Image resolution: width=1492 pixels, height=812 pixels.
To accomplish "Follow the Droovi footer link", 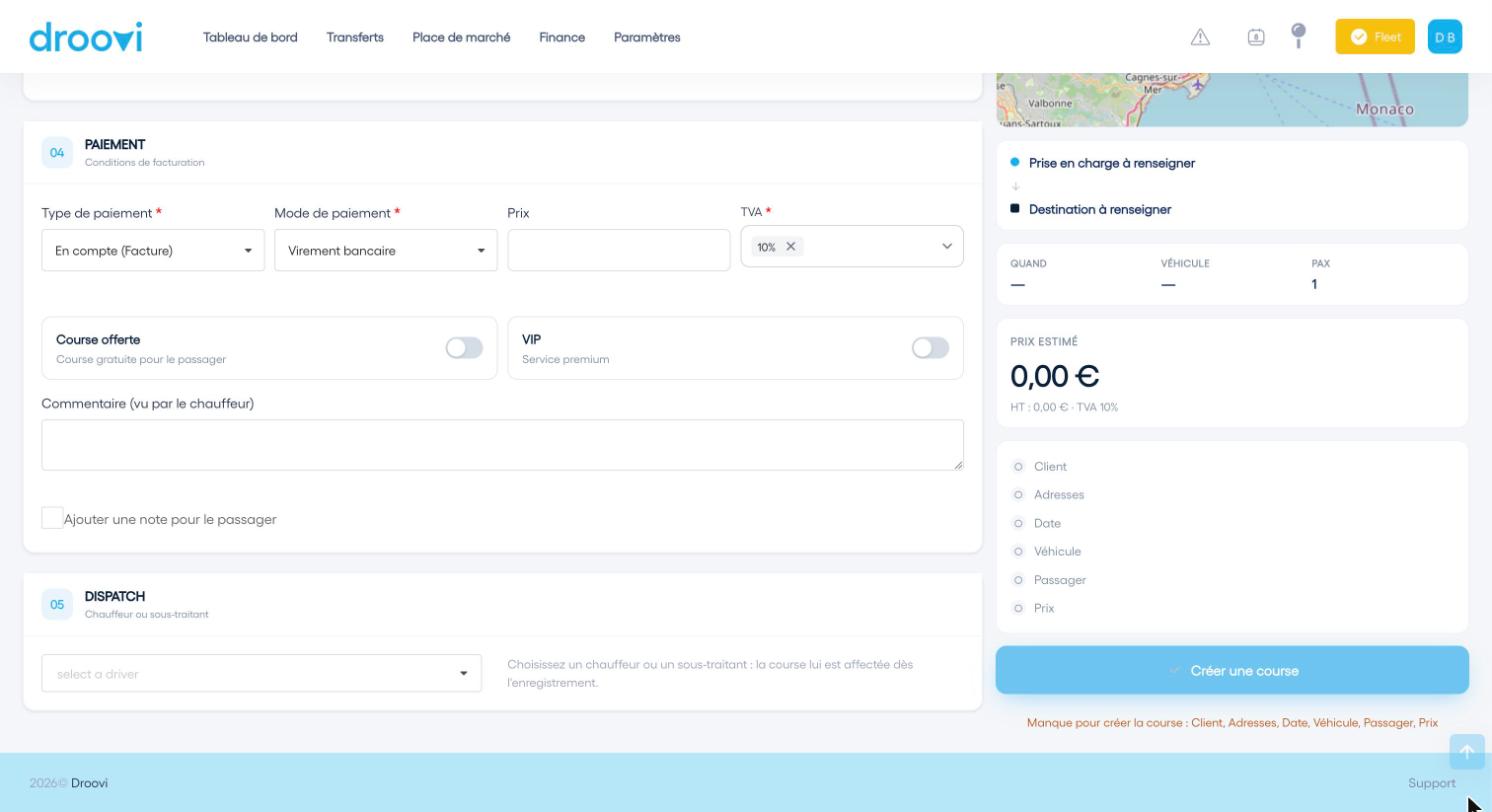I will [89, 783].
